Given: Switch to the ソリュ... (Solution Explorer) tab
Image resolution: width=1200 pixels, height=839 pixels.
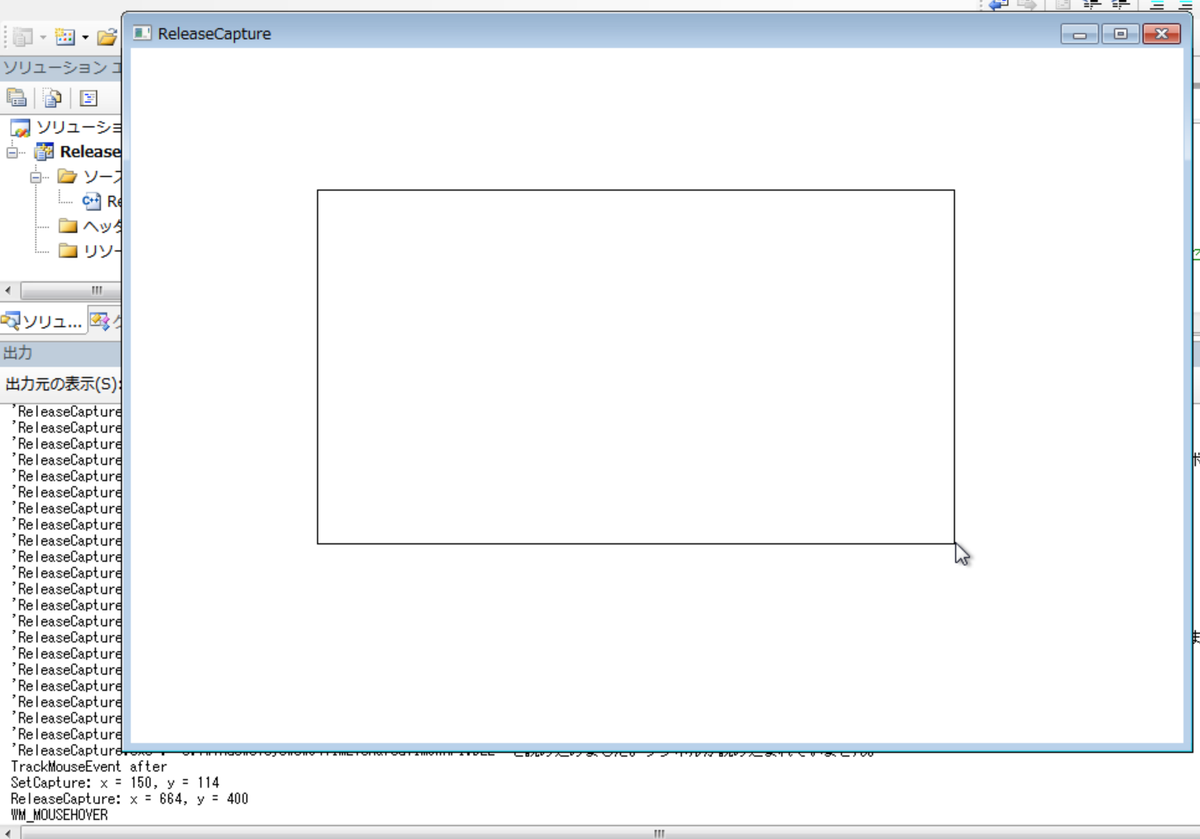Looking at the screenshot, I should pos(43,321).
